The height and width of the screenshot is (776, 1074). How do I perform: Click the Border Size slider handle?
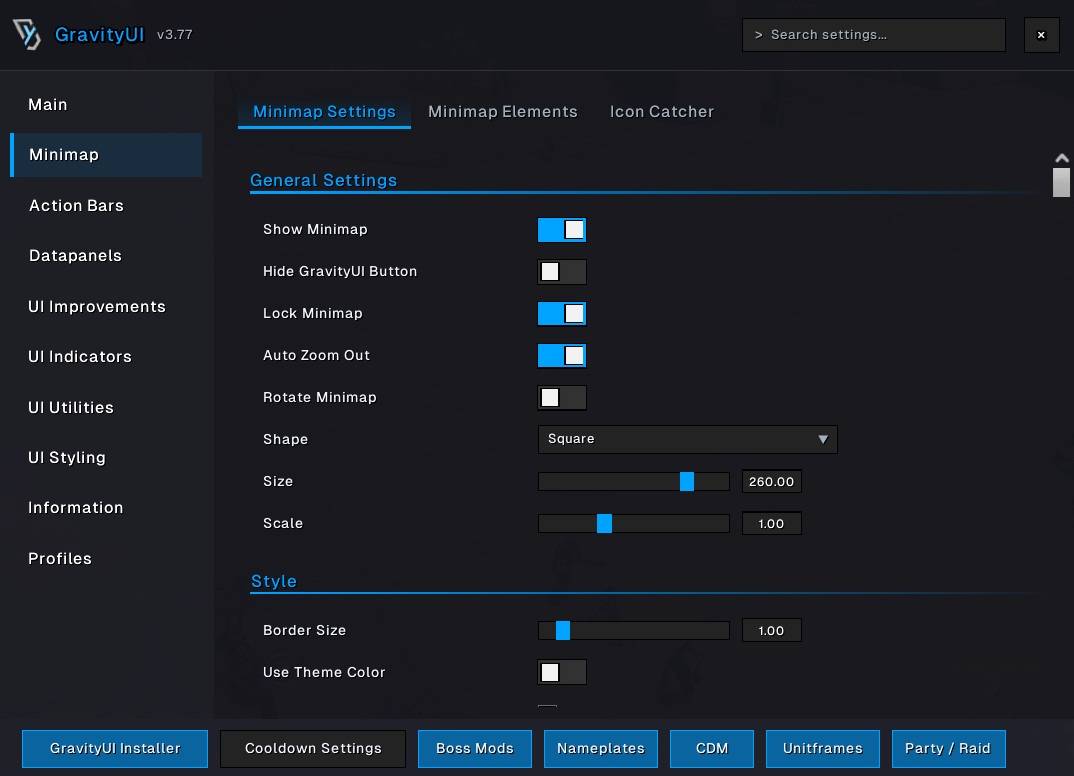562,630
